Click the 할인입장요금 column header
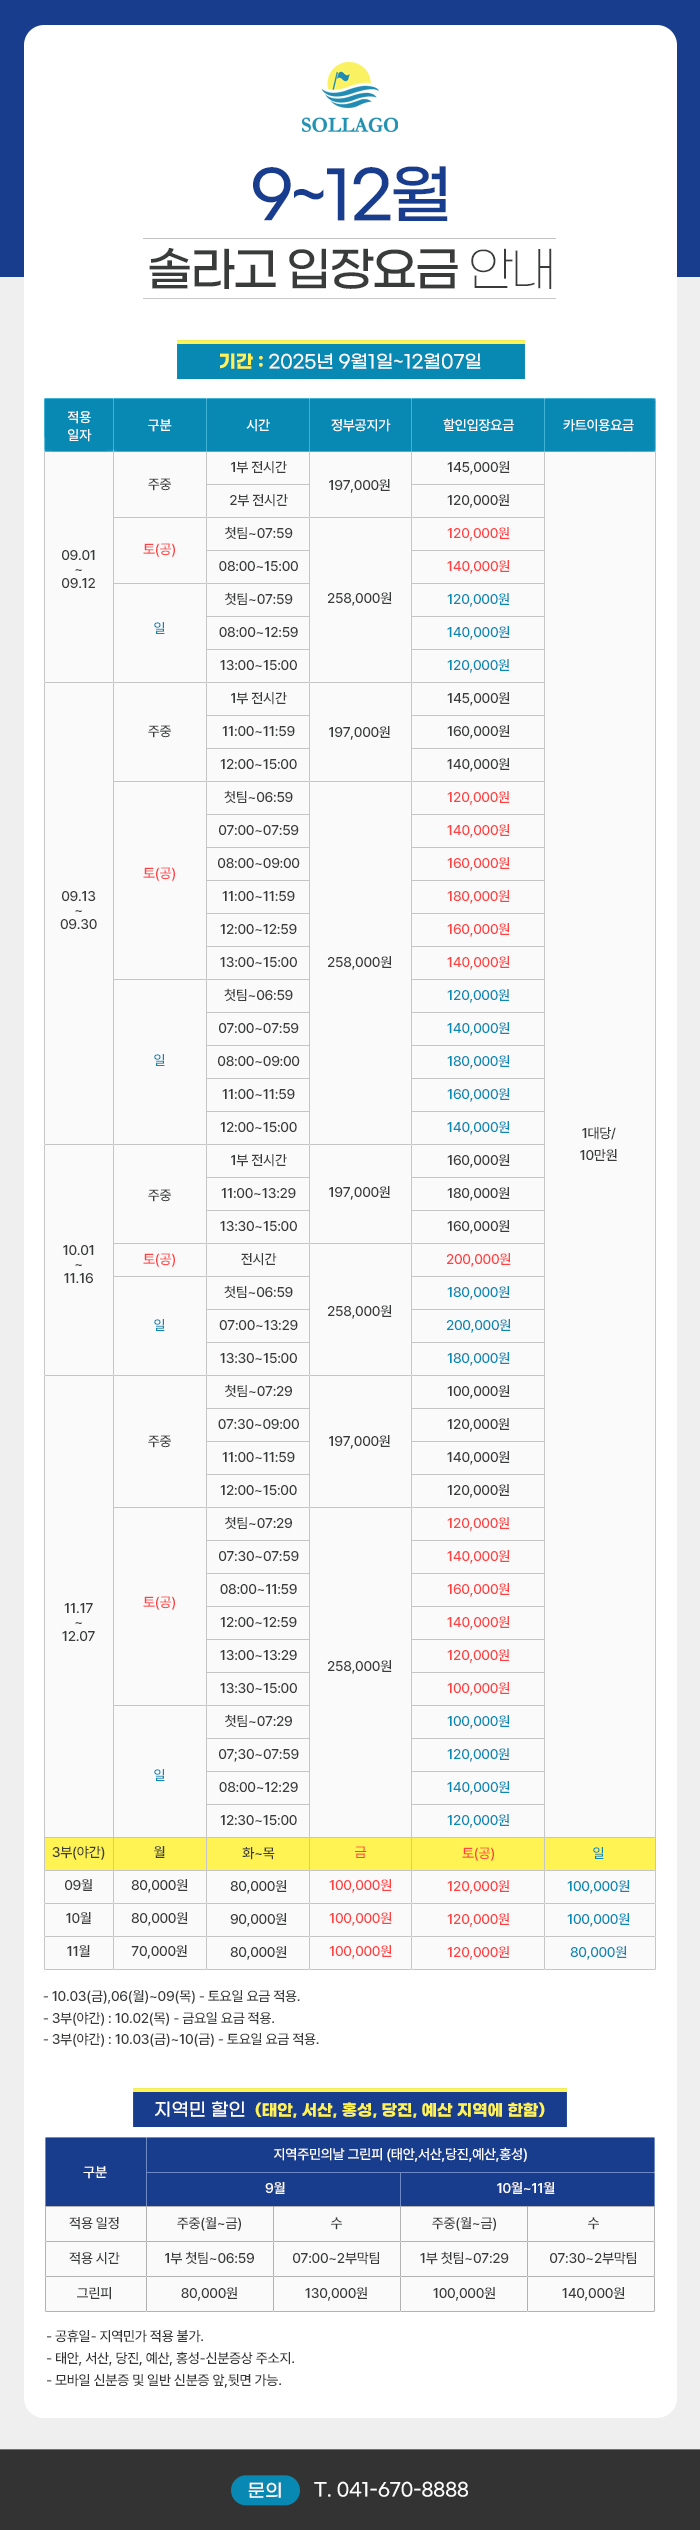Screen dimensions: 700x2530 pos(478,425)
